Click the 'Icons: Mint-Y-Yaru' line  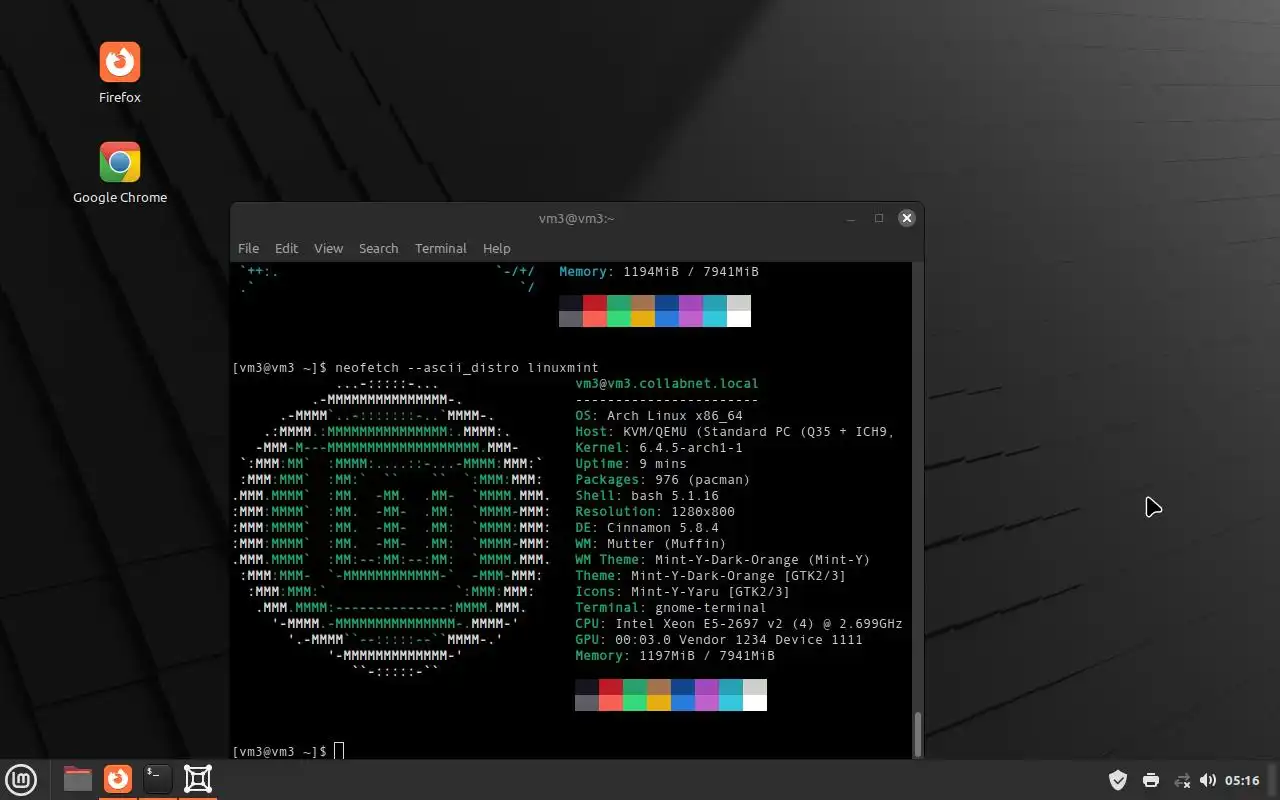point(683,591)
